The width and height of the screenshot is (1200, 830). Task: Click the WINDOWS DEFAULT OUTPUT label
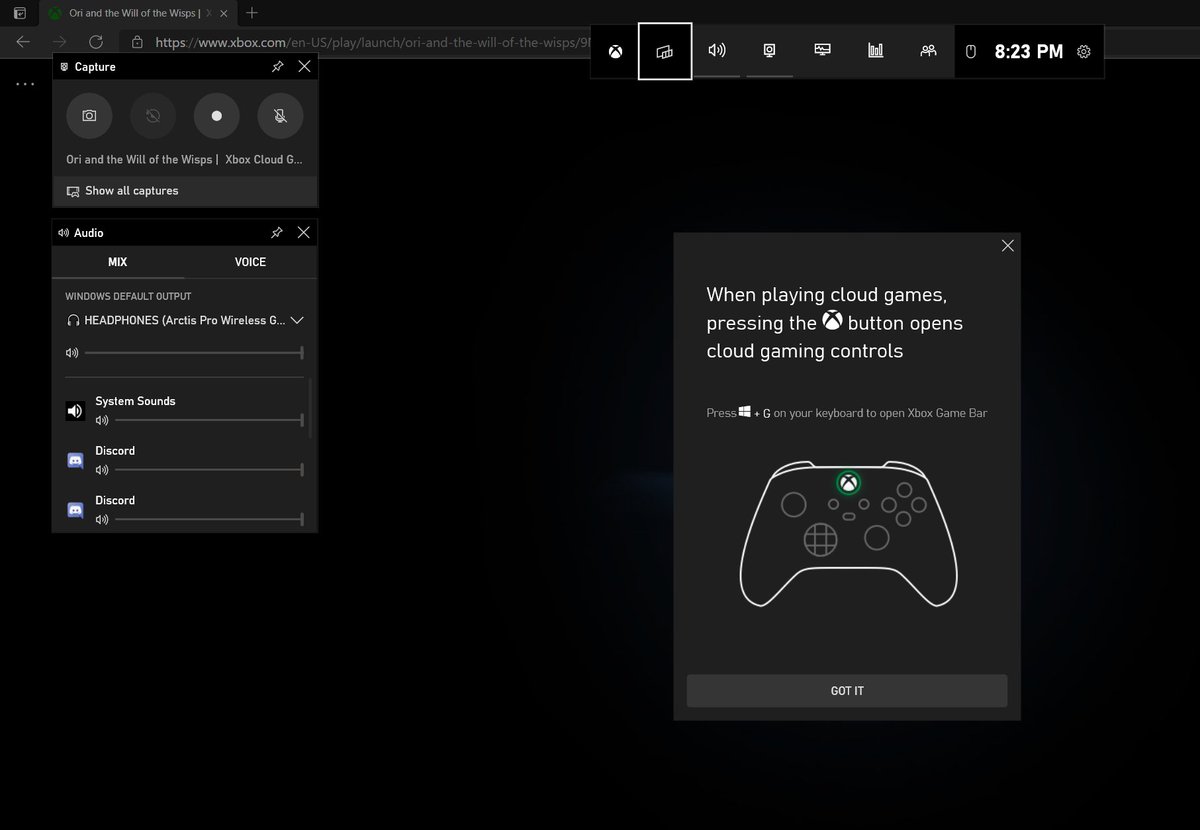(128, 297)
